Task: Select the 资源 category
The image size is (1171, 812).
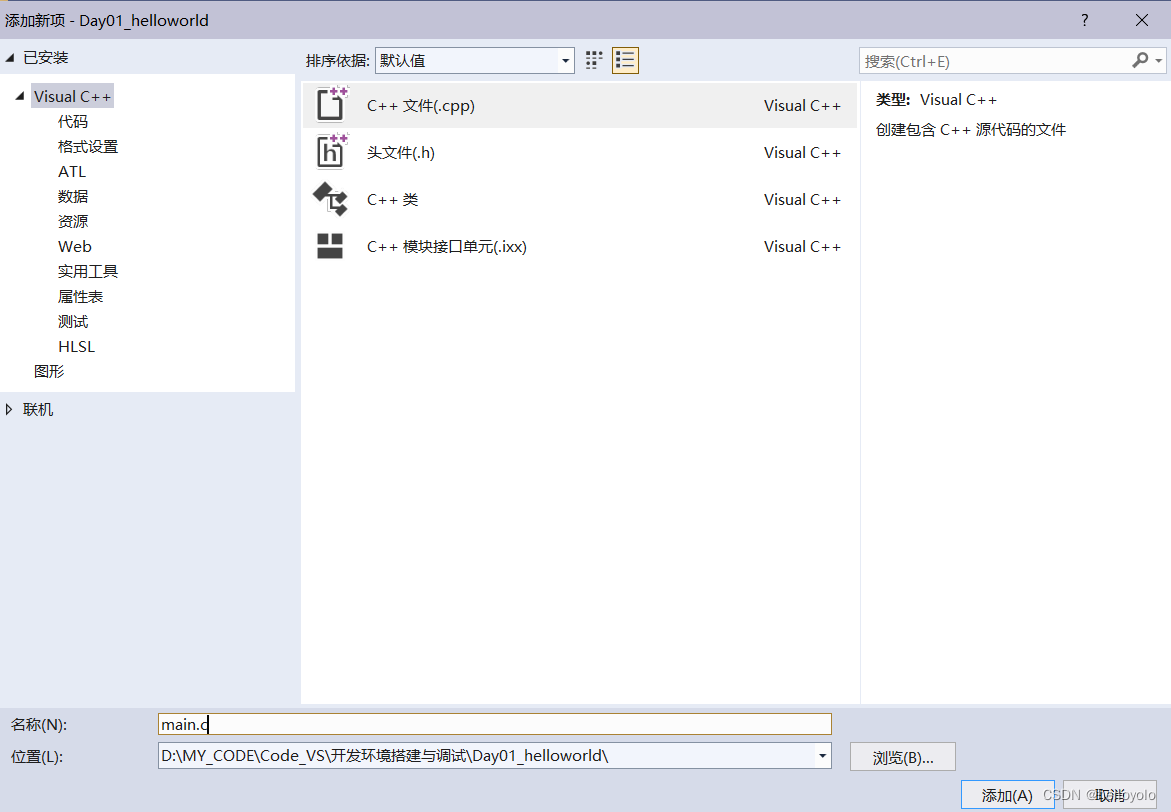Action: coord(73,222)
